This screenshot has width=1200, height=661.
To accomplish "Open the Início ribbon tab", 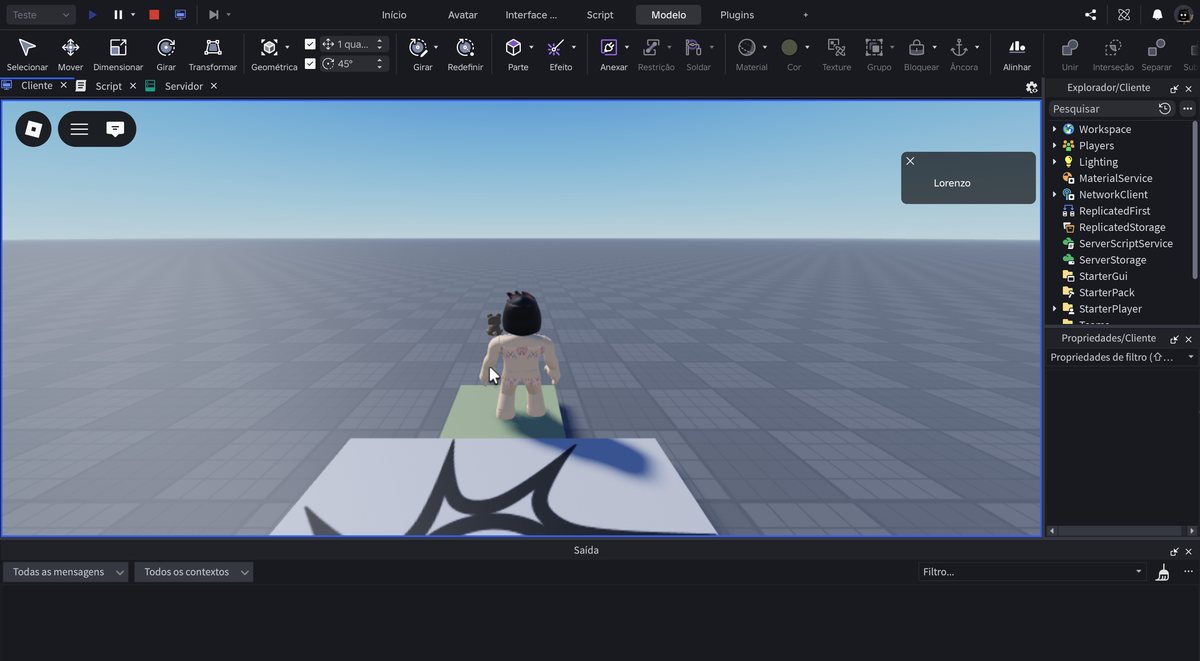I will (394, 15).
